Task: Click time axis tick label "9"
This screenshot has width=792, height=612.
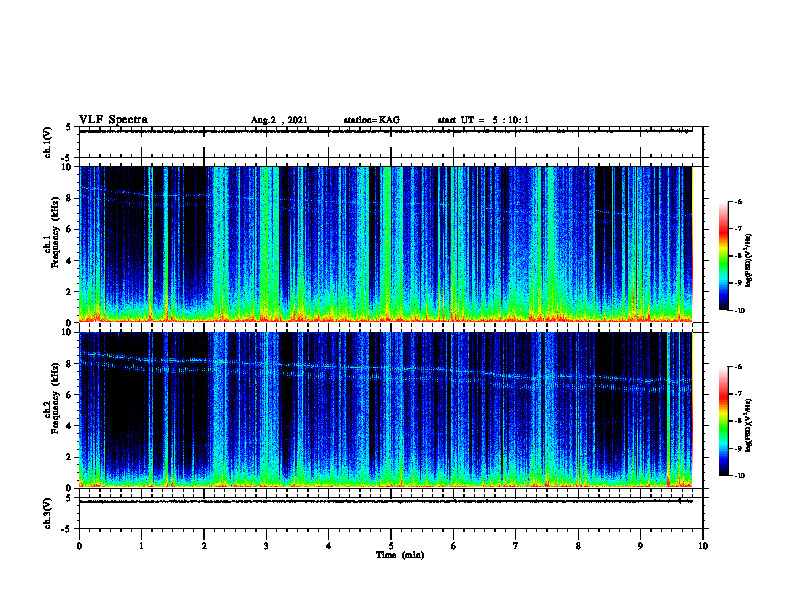Action: click(640, 546)
